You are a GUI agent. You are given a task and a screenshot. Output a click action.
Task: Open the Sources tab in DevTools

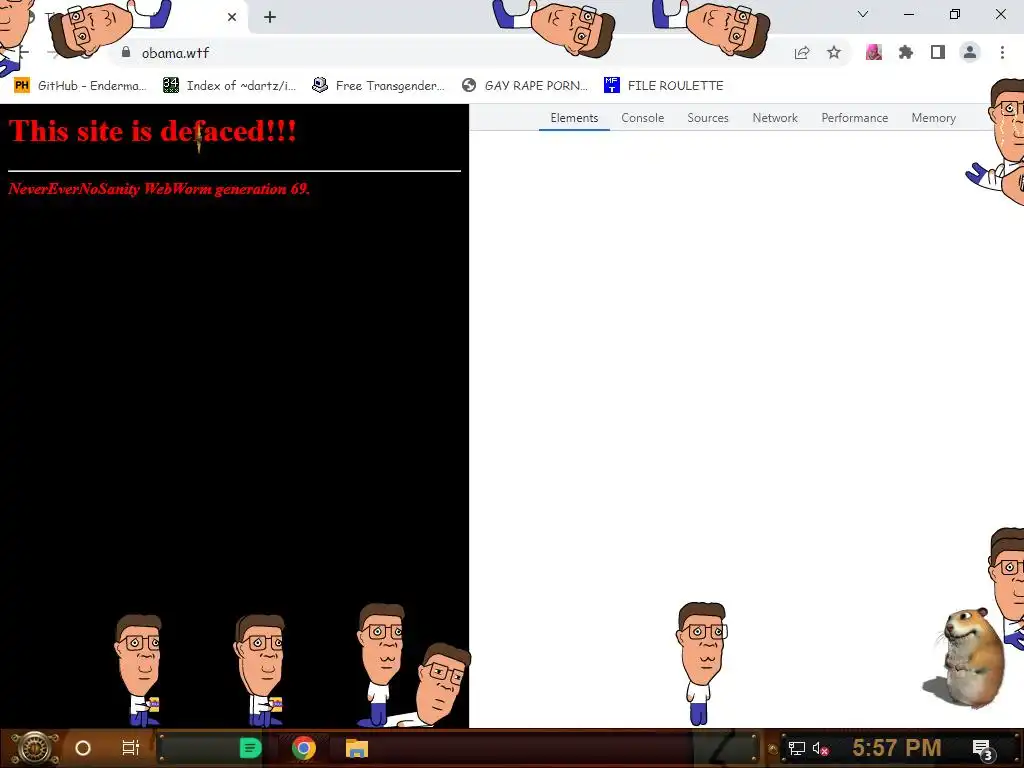click(x=708, y=118)
